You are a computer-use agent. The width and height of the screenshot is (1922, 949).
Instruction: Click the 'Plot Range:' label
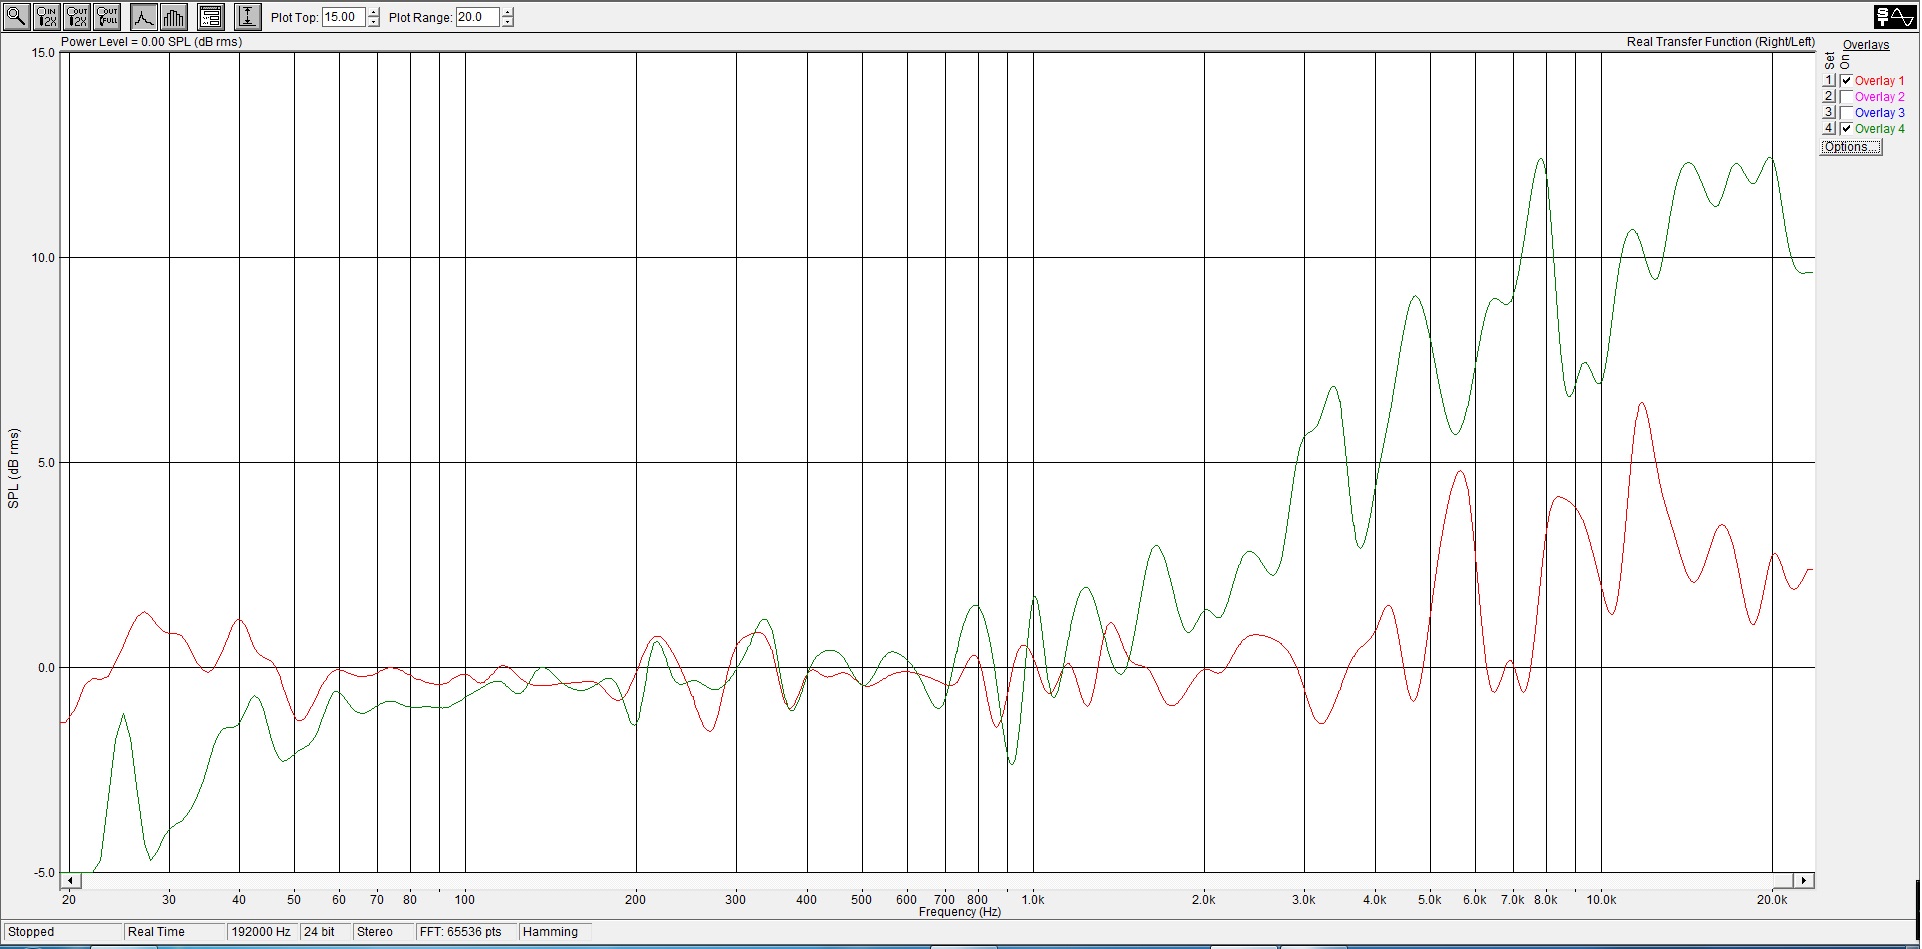pos(420,18)
